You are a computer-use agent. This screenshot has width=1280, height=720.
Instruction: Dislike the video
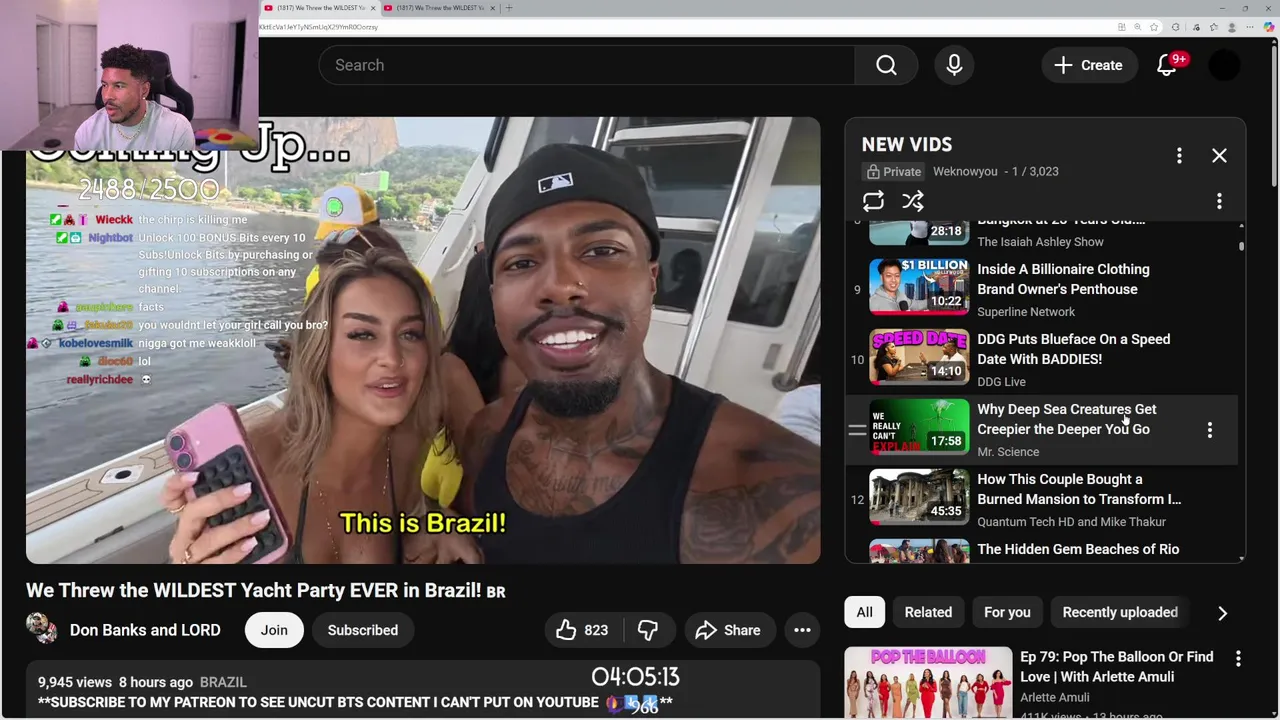(x=648, y=630)
